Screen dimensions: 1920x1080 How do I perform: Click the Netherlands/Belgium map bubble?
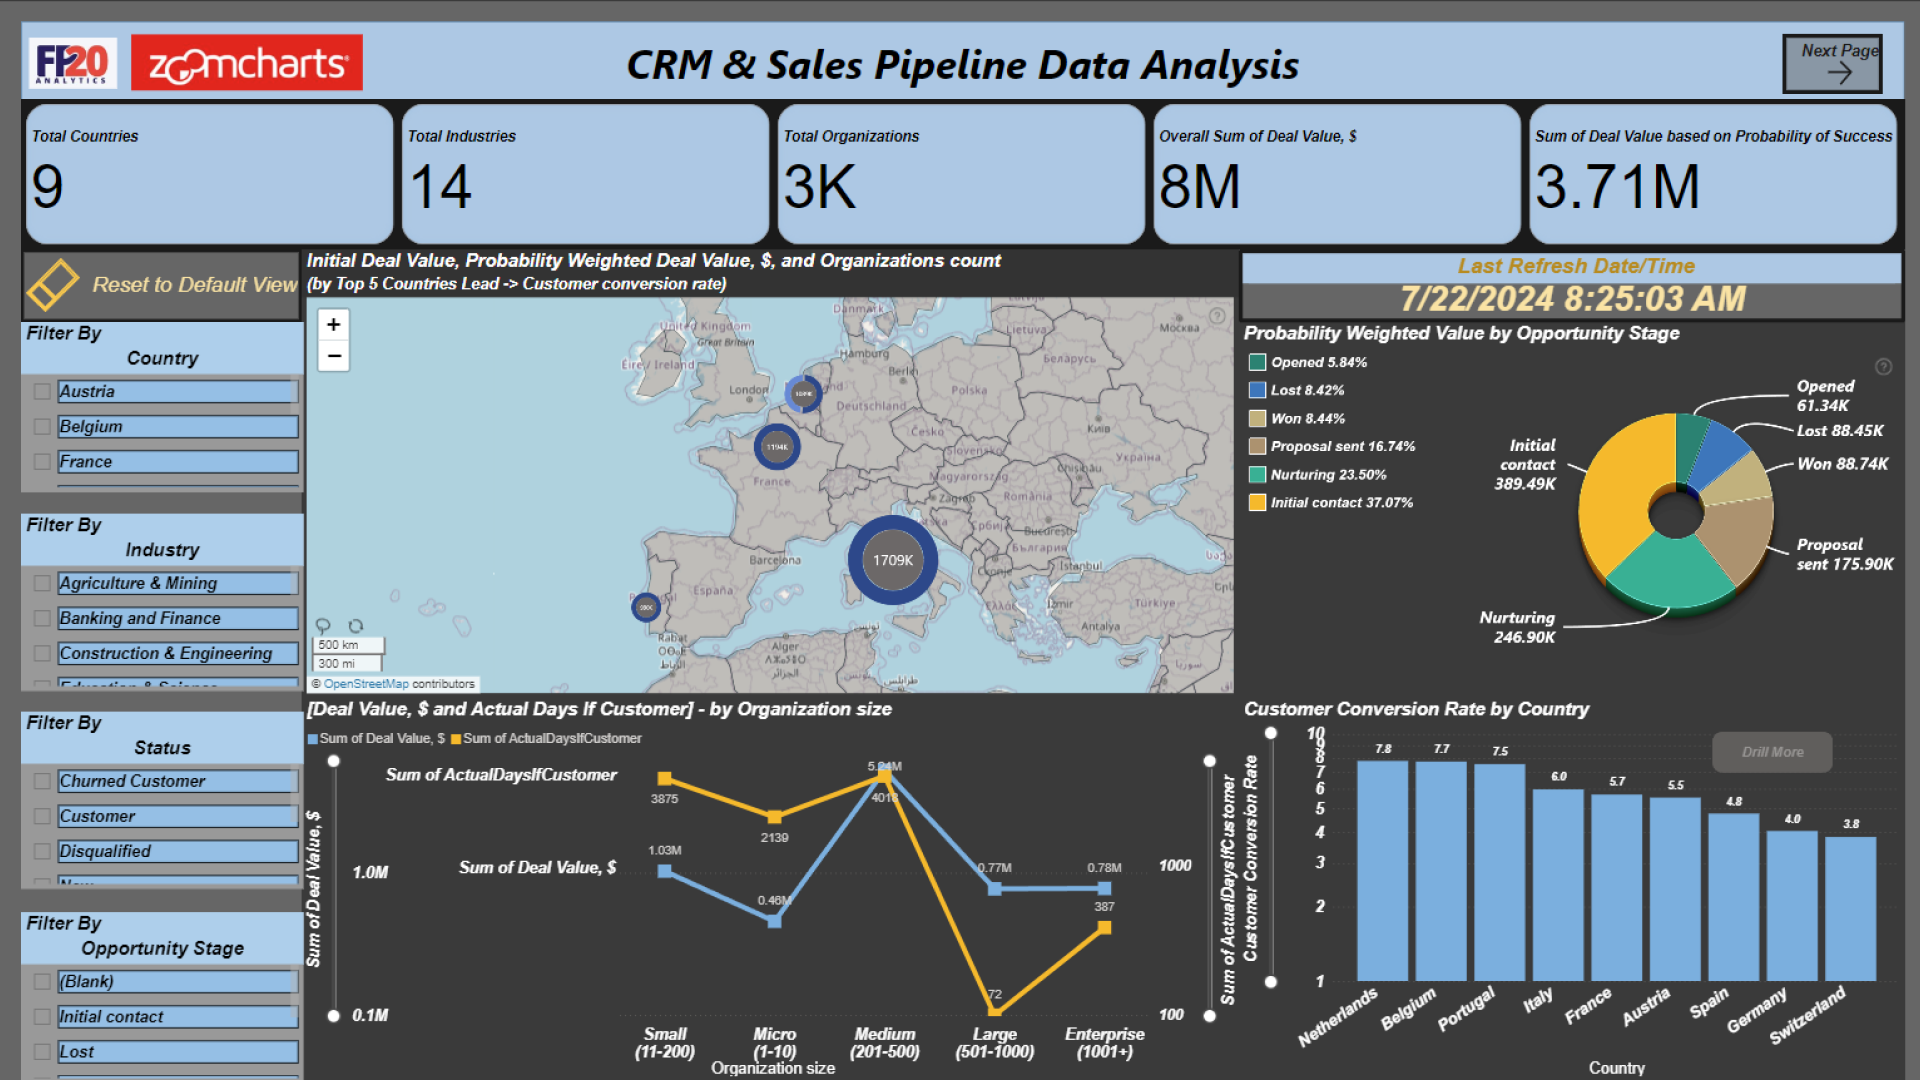point(803,394)
